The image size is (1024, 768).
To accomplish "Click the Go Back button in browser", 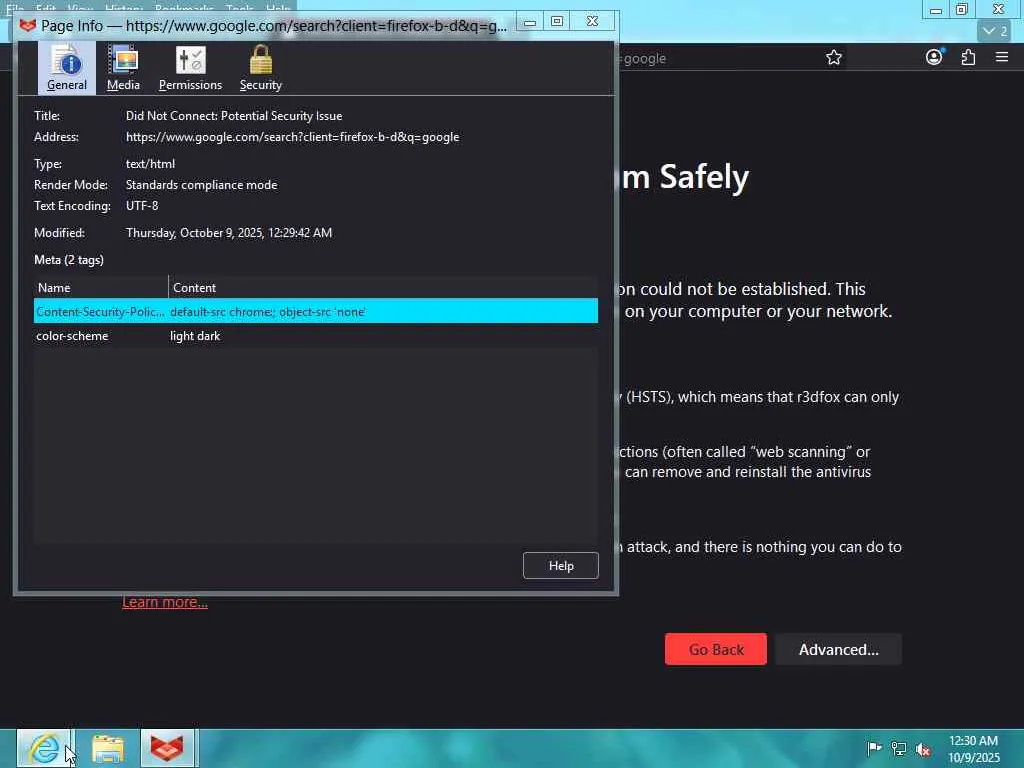I will point(716,649).
